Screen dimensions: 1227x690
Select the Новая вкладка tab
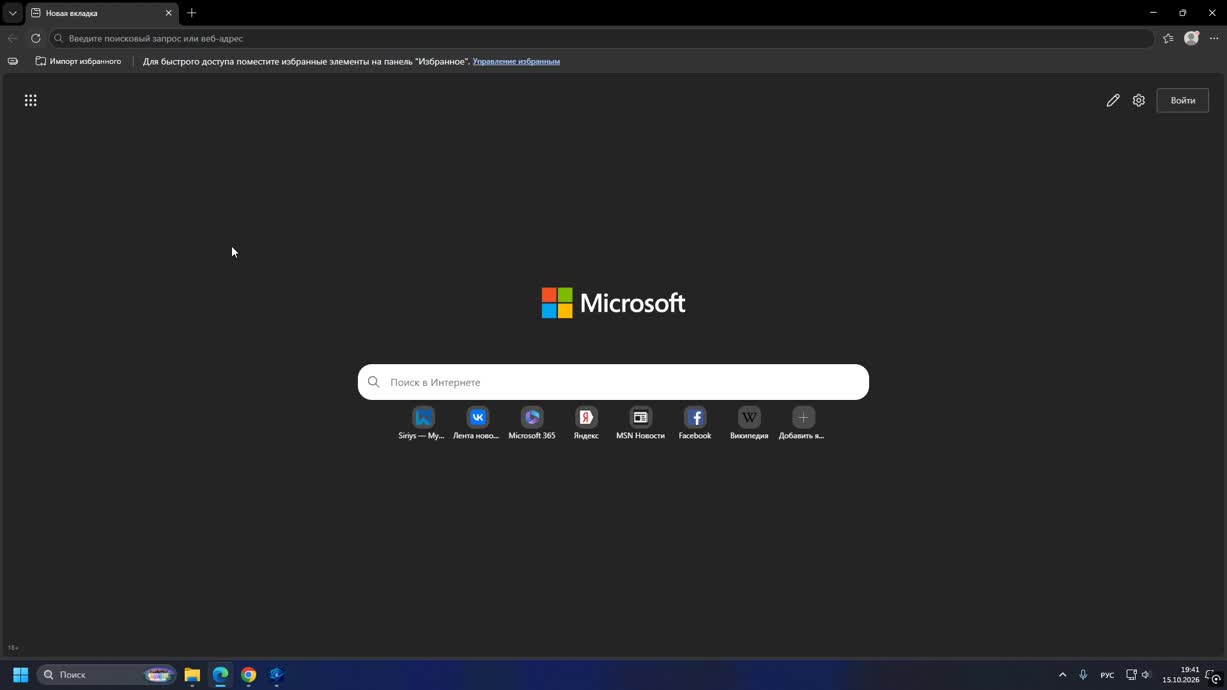coord(100,13)
